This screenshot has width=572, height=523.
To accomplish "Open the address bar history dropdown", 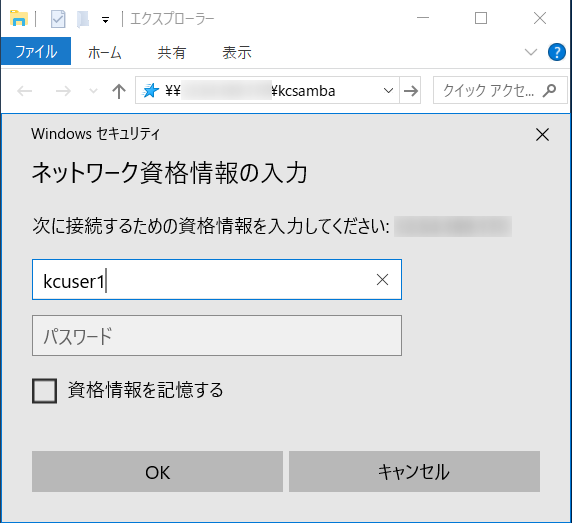I will coord(389,90).
